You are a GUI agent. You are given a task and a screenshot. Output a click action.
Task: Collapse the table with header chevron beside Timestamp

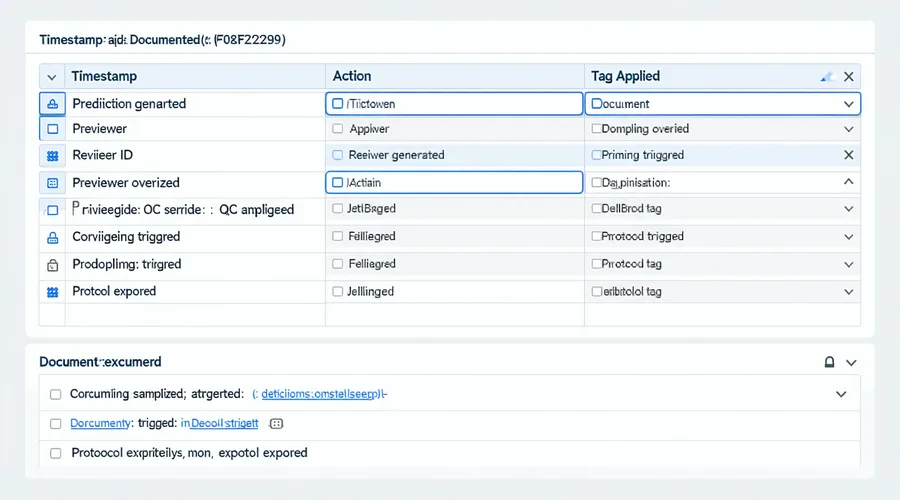(x=52, y=77)
